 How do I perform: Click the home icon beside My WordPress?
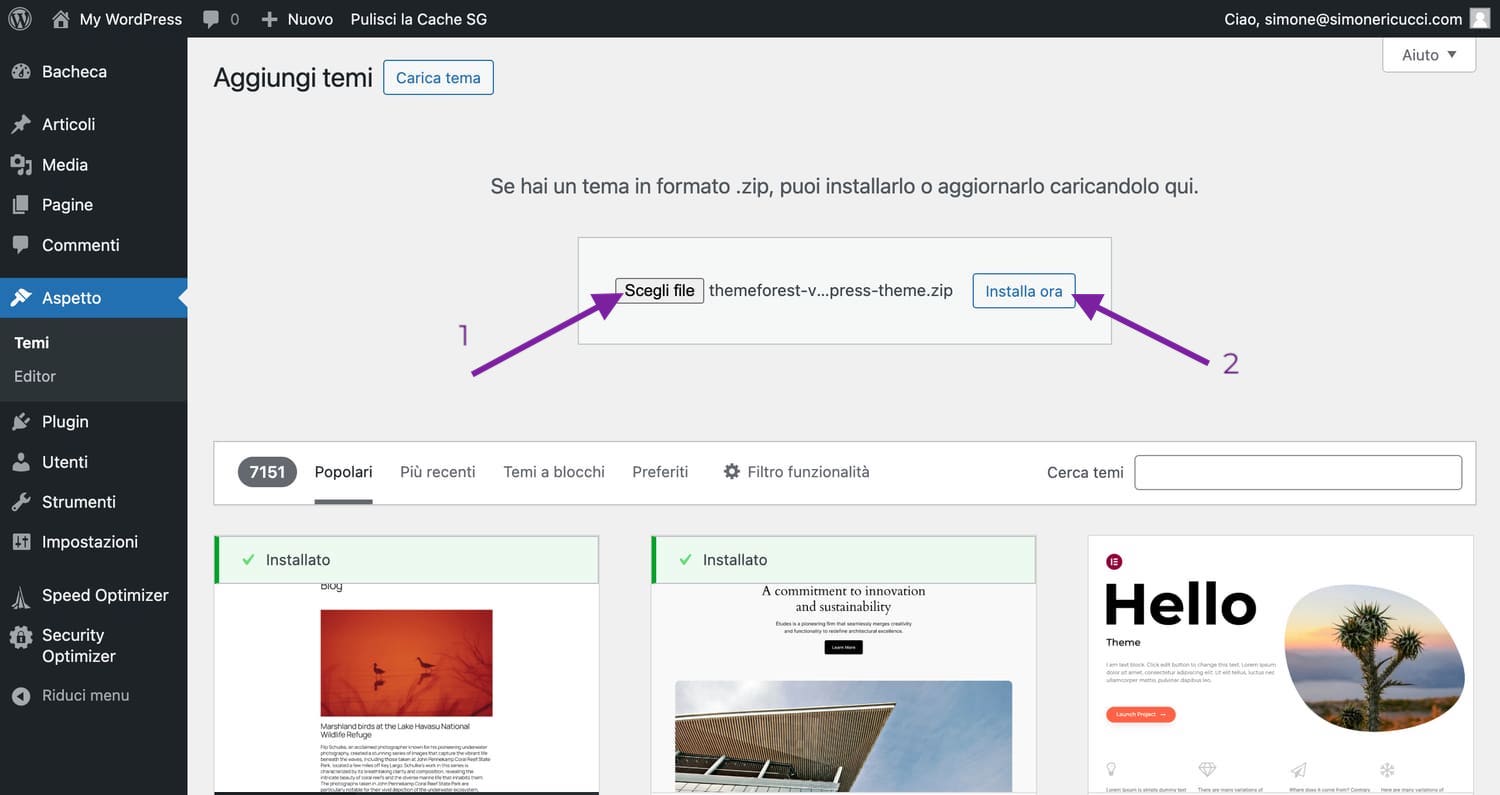[x=61, y=19]
